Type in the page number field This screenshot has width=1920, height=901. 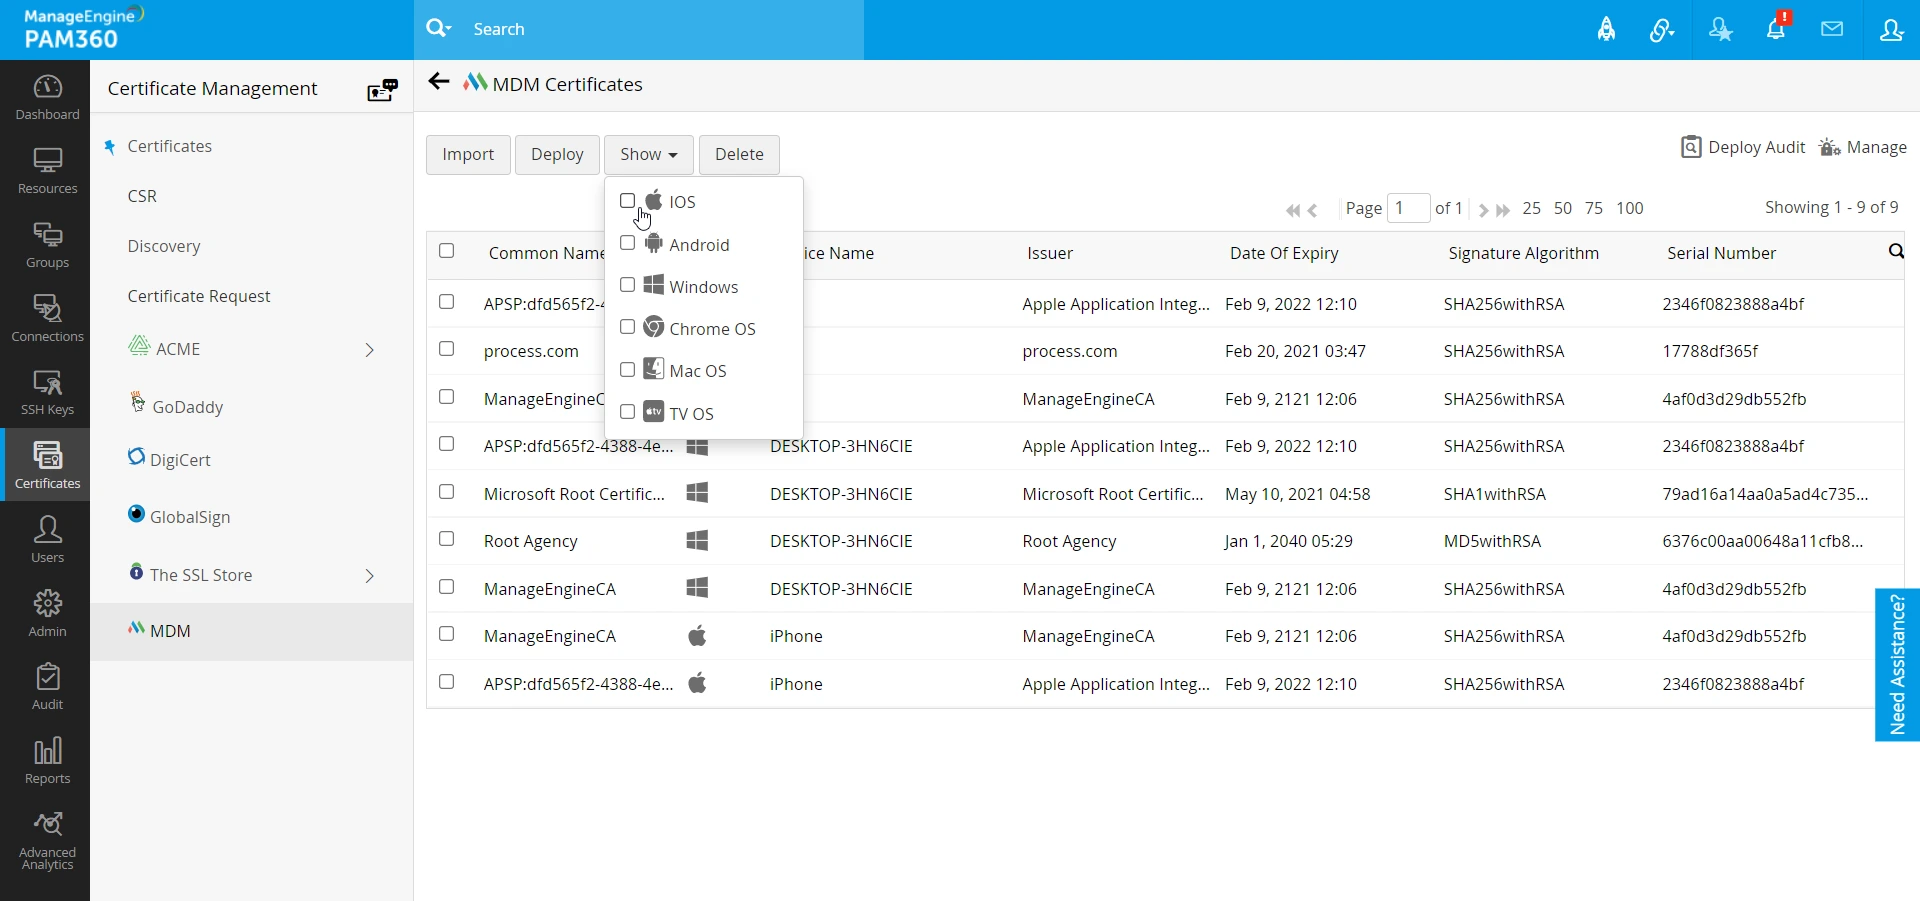(x=1408, y=208)
